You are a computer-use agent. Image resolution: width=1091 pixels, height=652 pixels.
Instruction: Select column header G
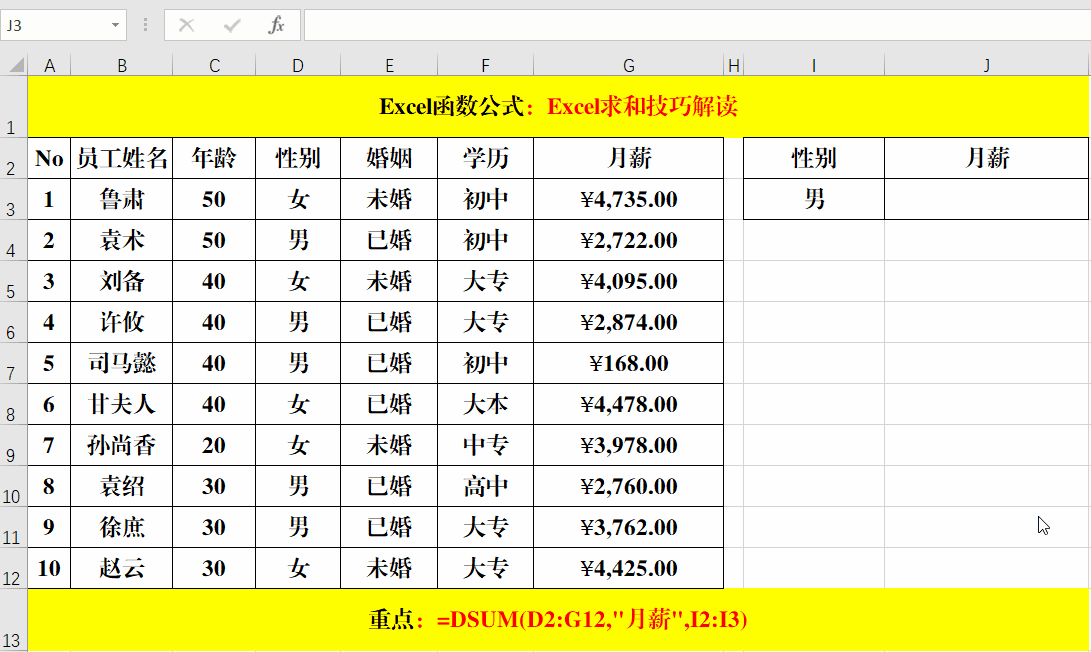[628, 64]
